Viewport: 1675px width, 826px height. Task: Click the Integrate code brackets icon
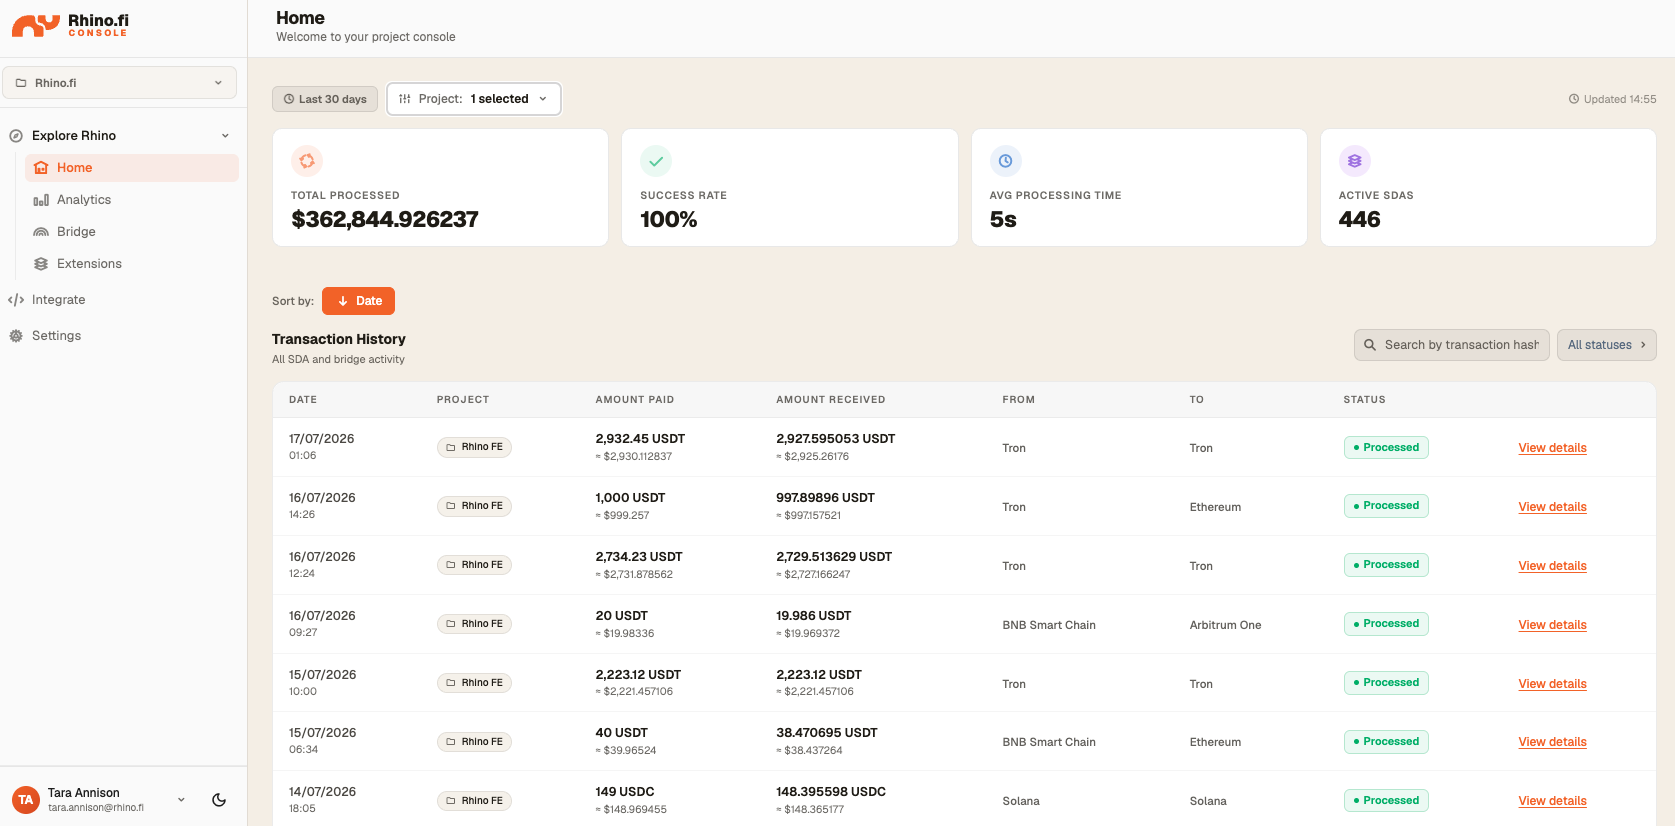coord(16,300)
